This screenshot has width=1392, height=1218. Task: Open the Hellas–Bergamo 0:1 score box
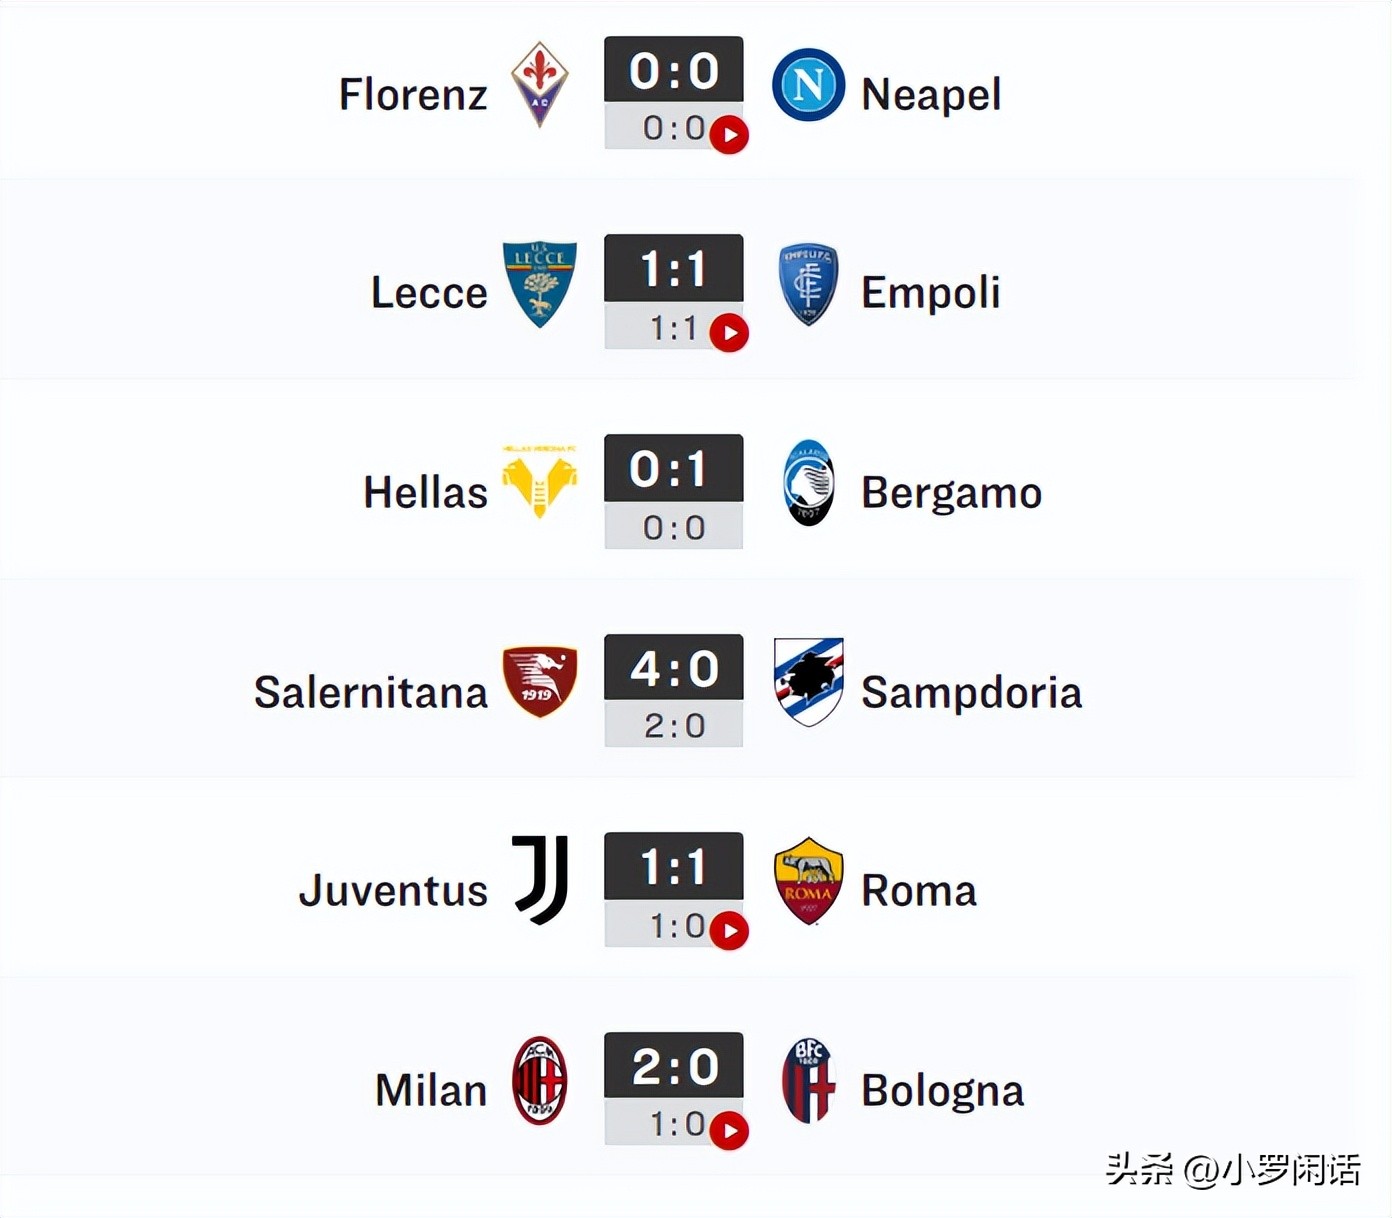pos(674,469)
